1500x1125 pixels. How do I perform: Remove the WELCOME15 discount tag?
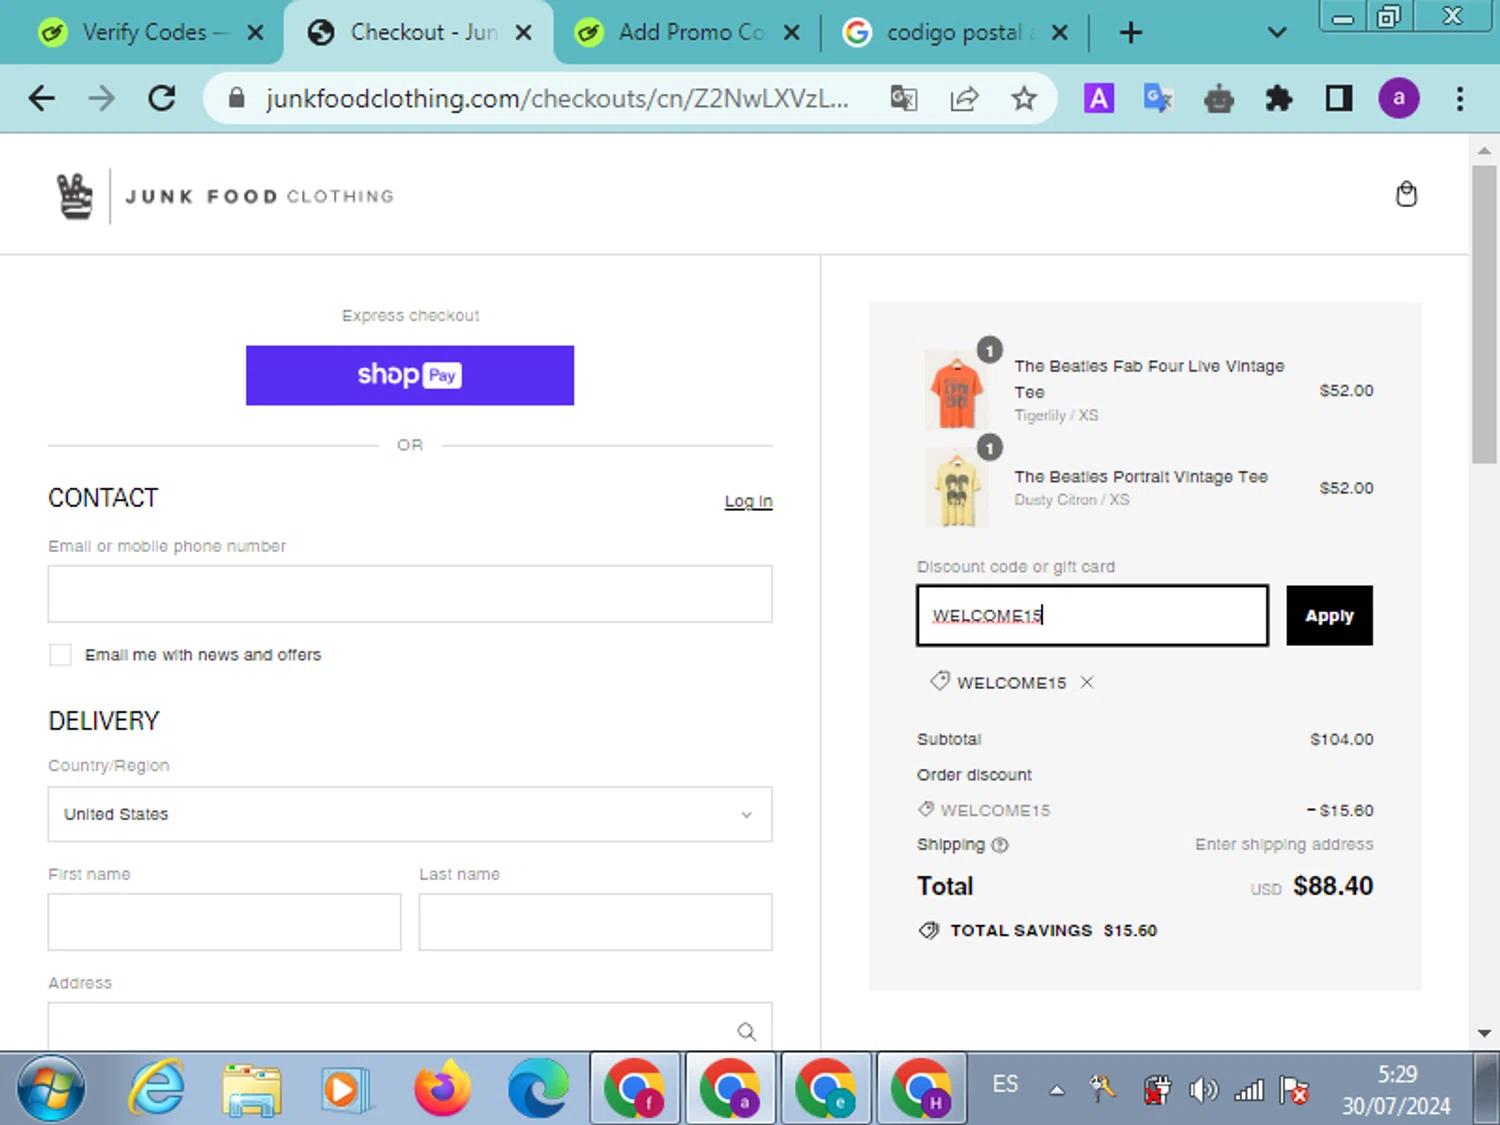click(1087, 682)
